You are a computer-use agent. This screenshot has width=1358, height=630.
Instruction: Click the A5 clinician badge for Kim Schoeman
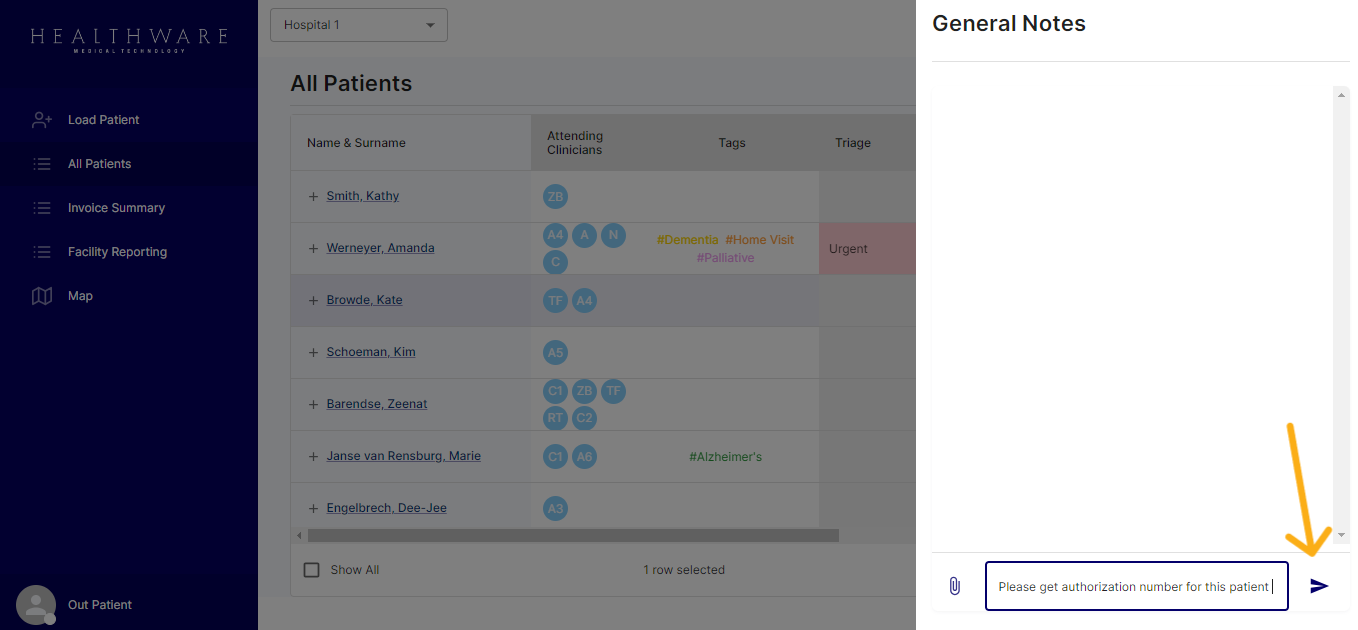[x=555, y=352]
